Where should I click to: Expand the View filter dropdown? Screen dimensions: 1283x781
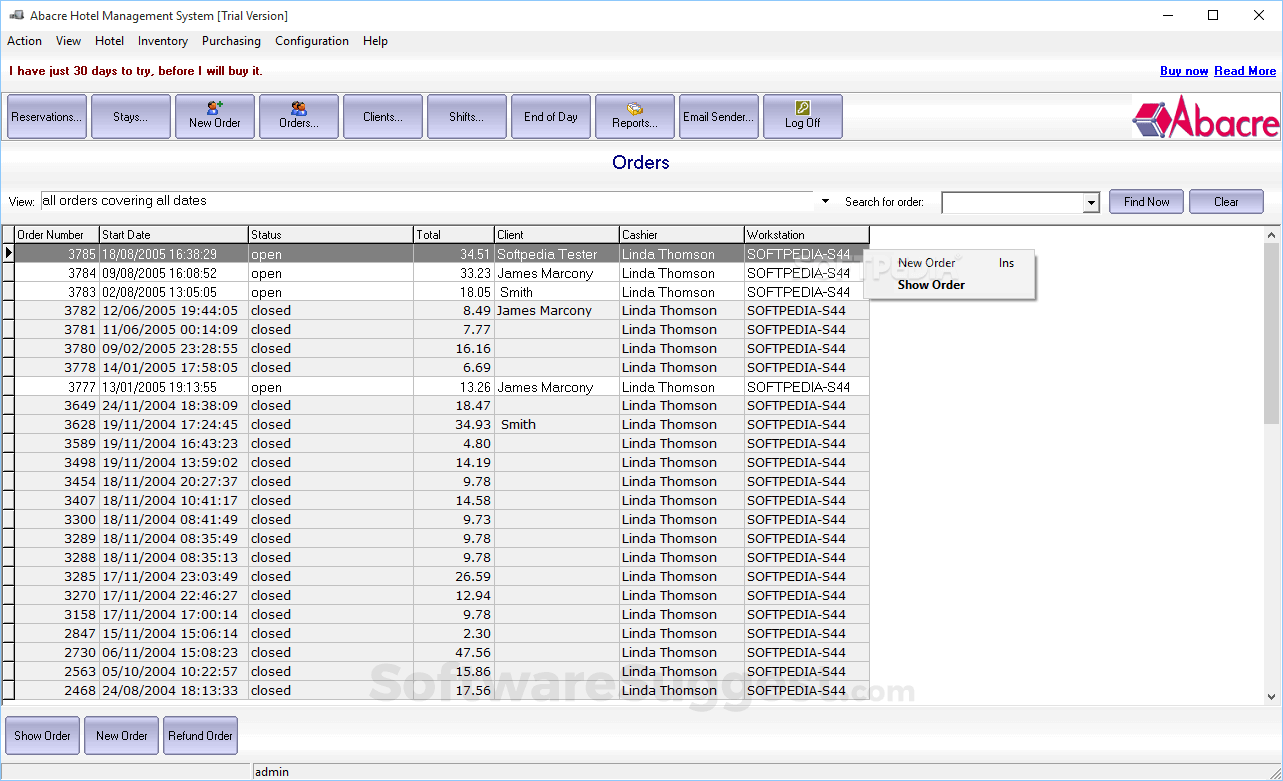pos(823,200)
